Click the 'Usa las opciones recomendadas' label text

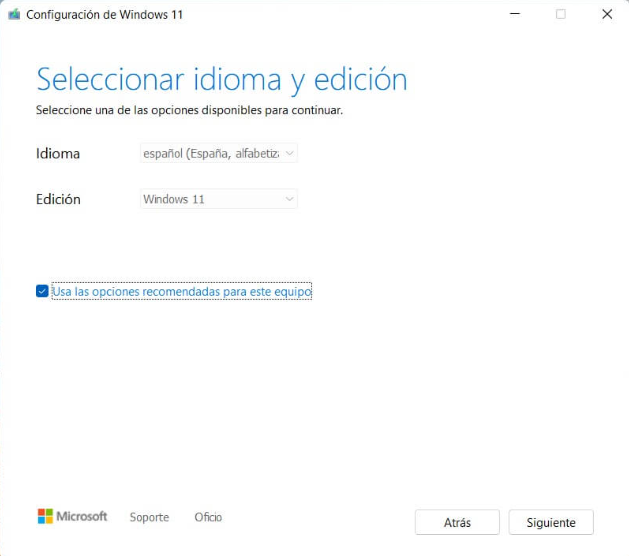tap(181, 291)
